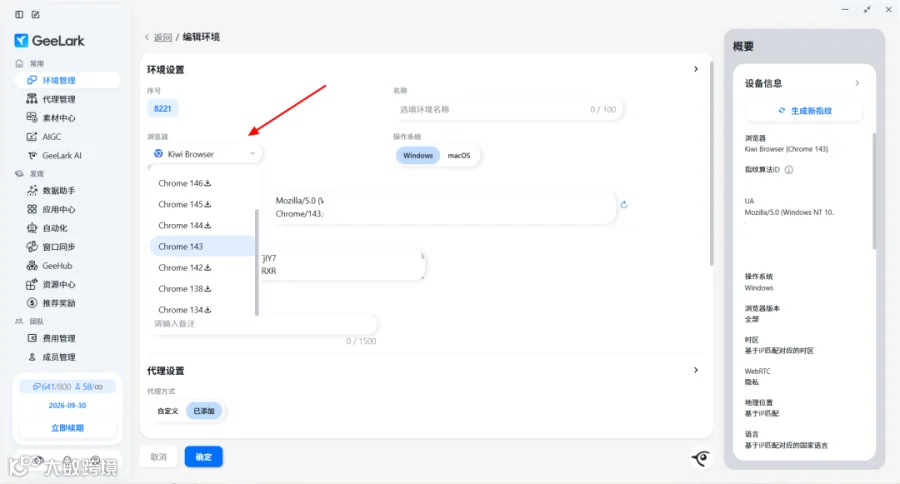Viewport: 900px width, 484px height.
Task: Click the 确定 confirm button
Action: pos(204,457)
